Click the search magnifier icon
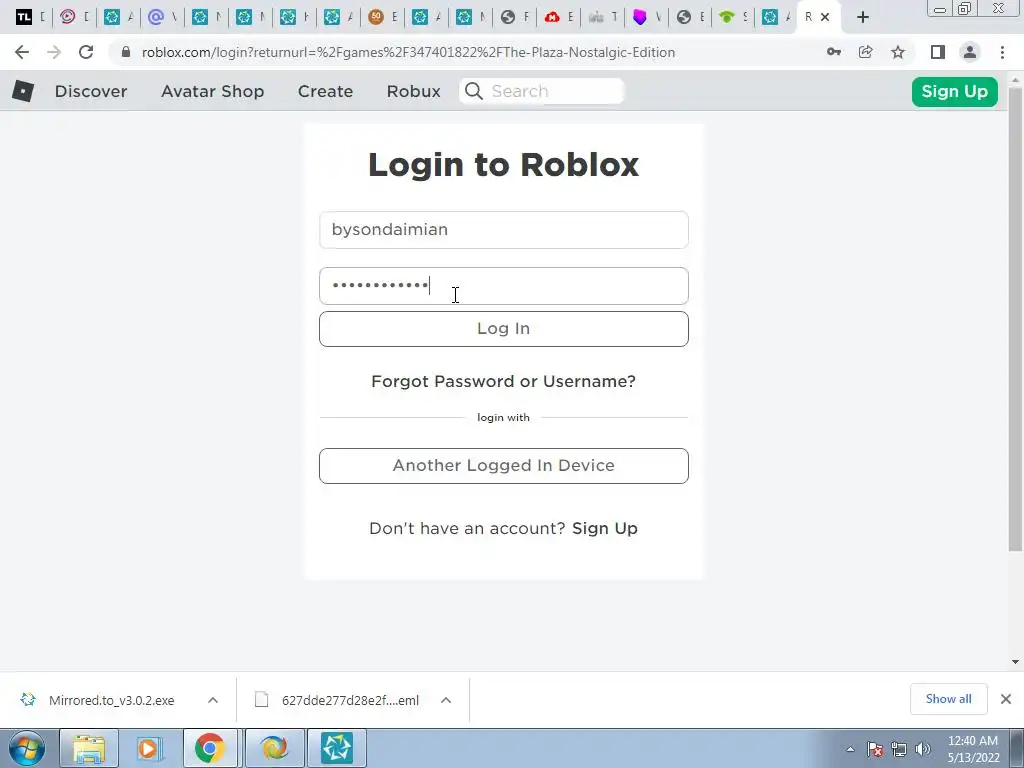The image size is (1024, 768). pyautogui.click(x=474, y=91)
